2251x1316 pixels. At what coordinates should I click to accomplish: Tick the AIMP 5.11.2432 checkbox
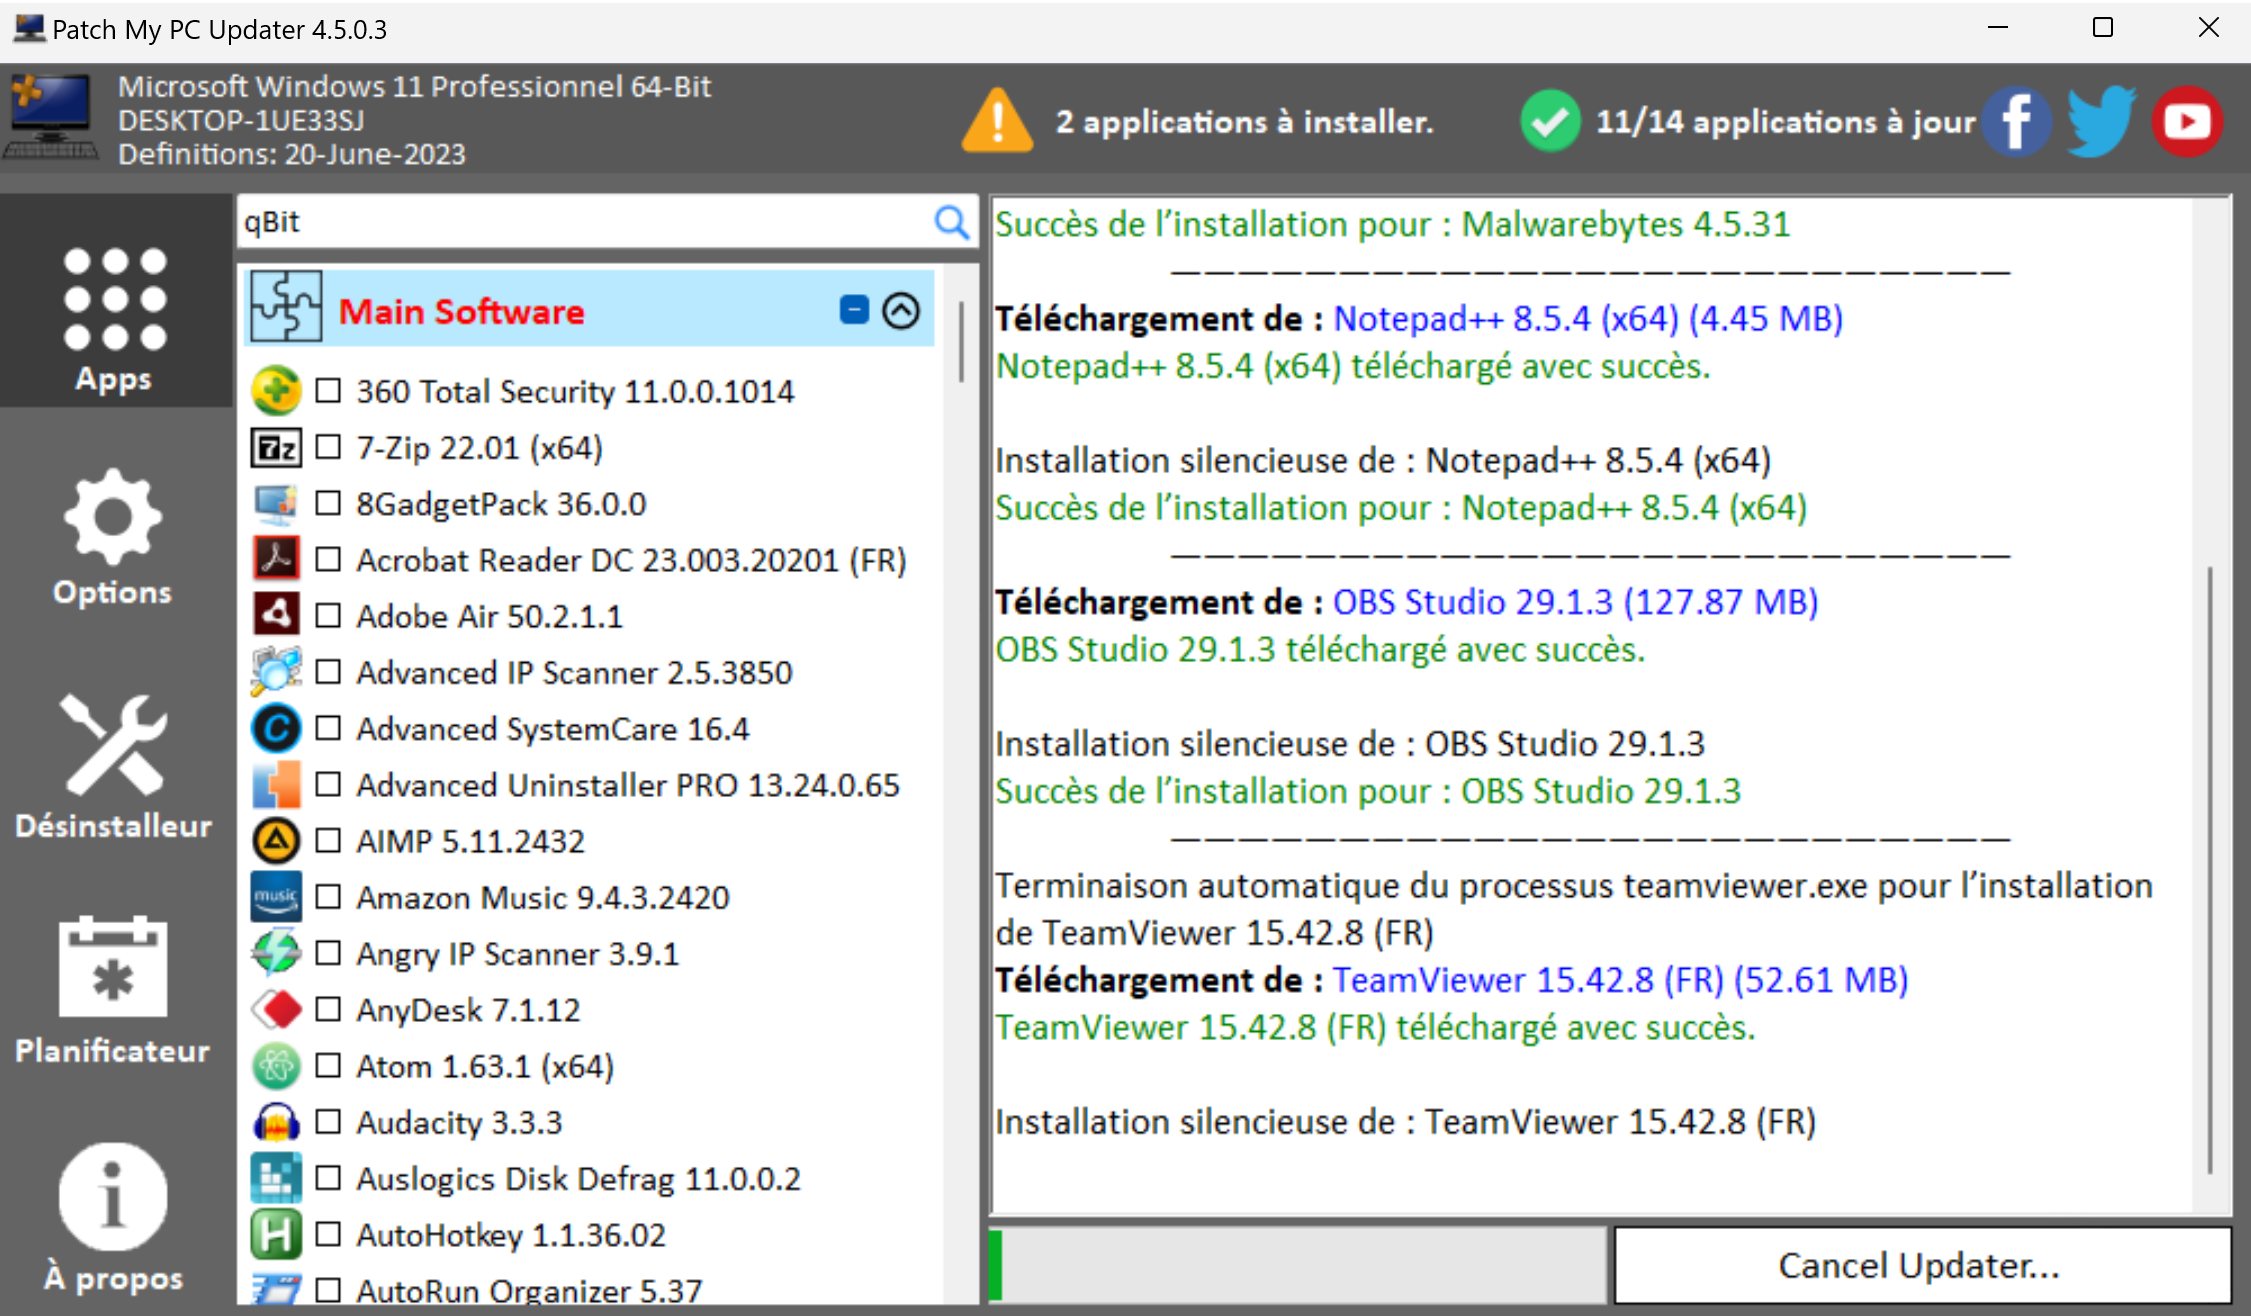tap(328, 840)
